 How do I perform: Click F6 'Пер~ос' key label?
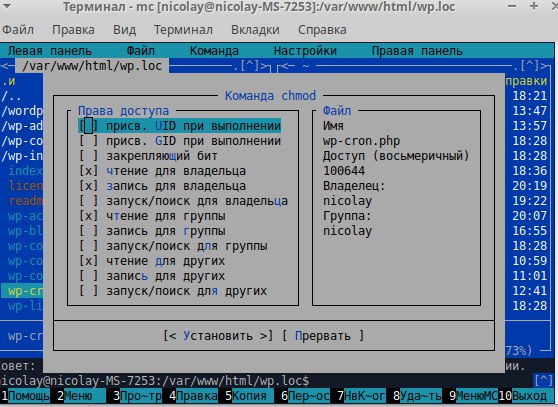click(309, 396)
